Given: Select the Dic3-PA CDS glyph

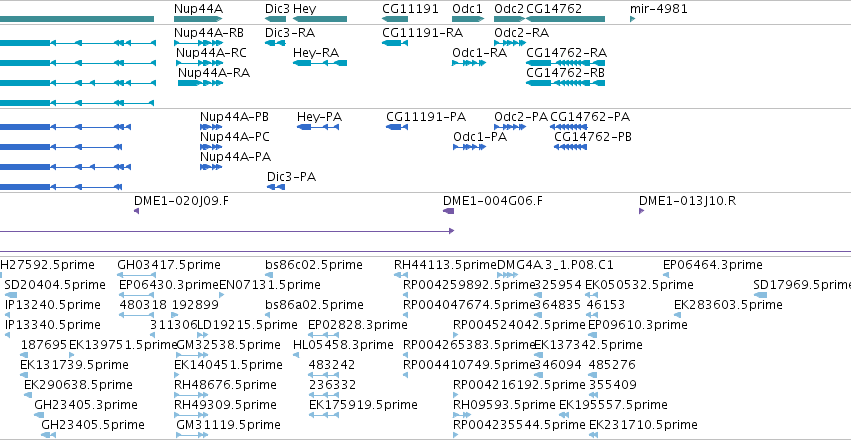Looking at the screenshot, I should (276, 187).
